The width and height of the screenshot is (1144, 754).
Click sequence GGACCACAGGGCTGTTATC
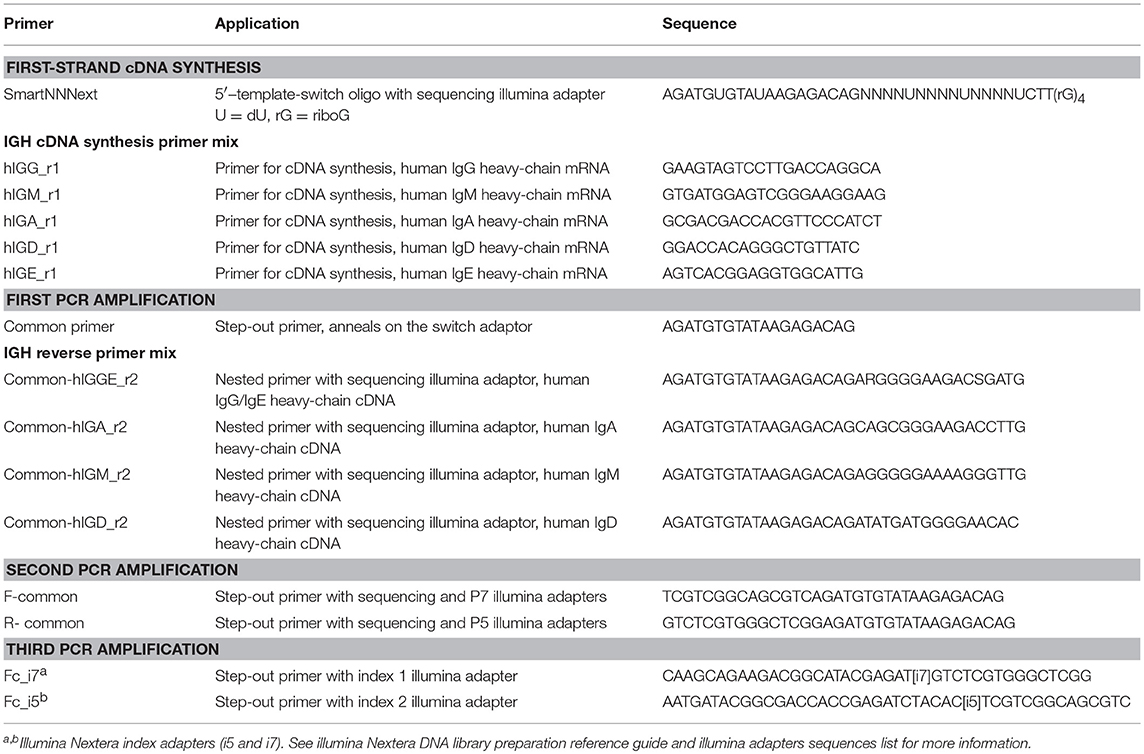coord(761,247)
